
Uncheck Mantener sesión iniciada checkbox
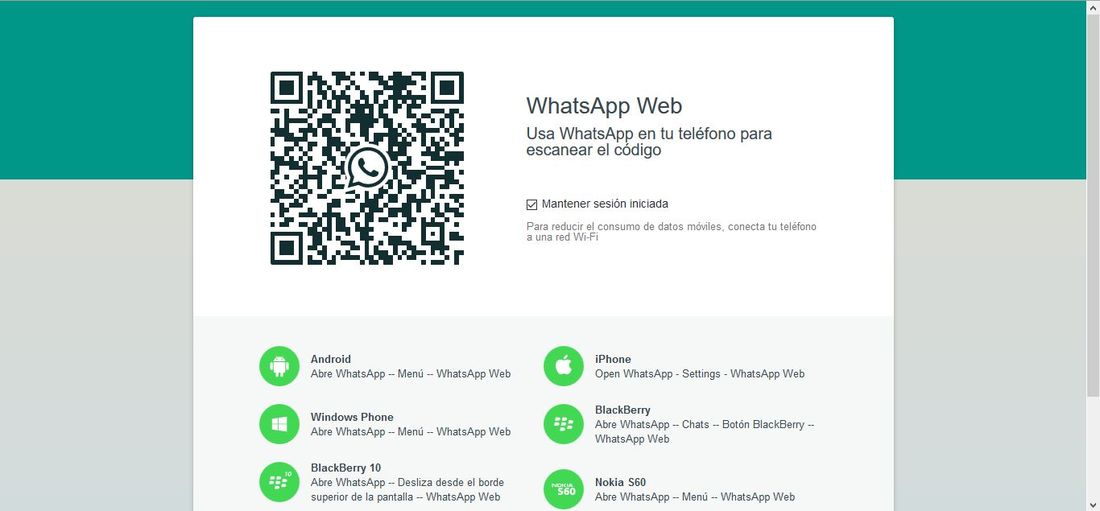532,204
